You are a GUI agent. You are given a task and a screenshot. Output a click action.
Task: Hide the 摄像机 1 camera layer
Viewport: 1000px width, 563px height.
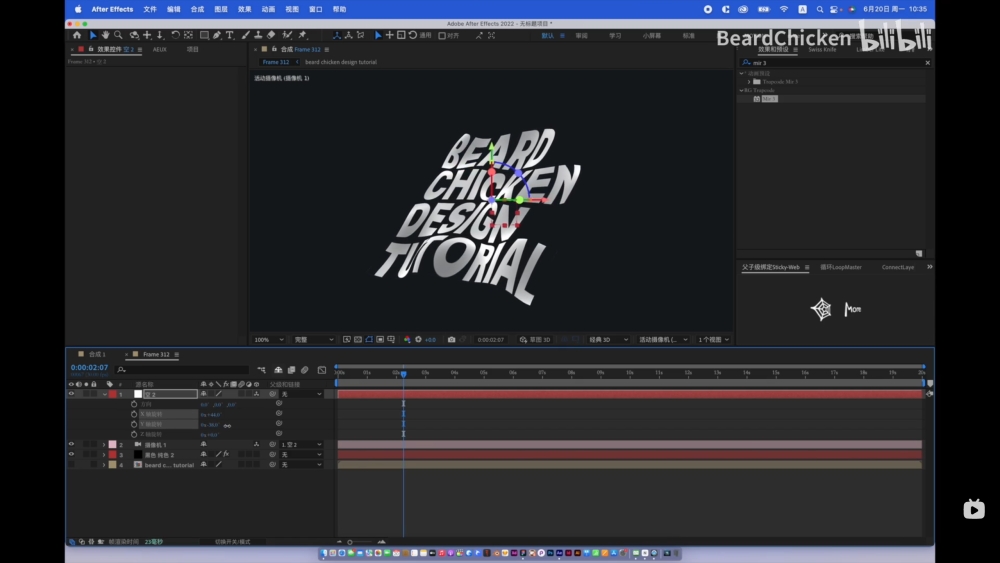(71, 444)
